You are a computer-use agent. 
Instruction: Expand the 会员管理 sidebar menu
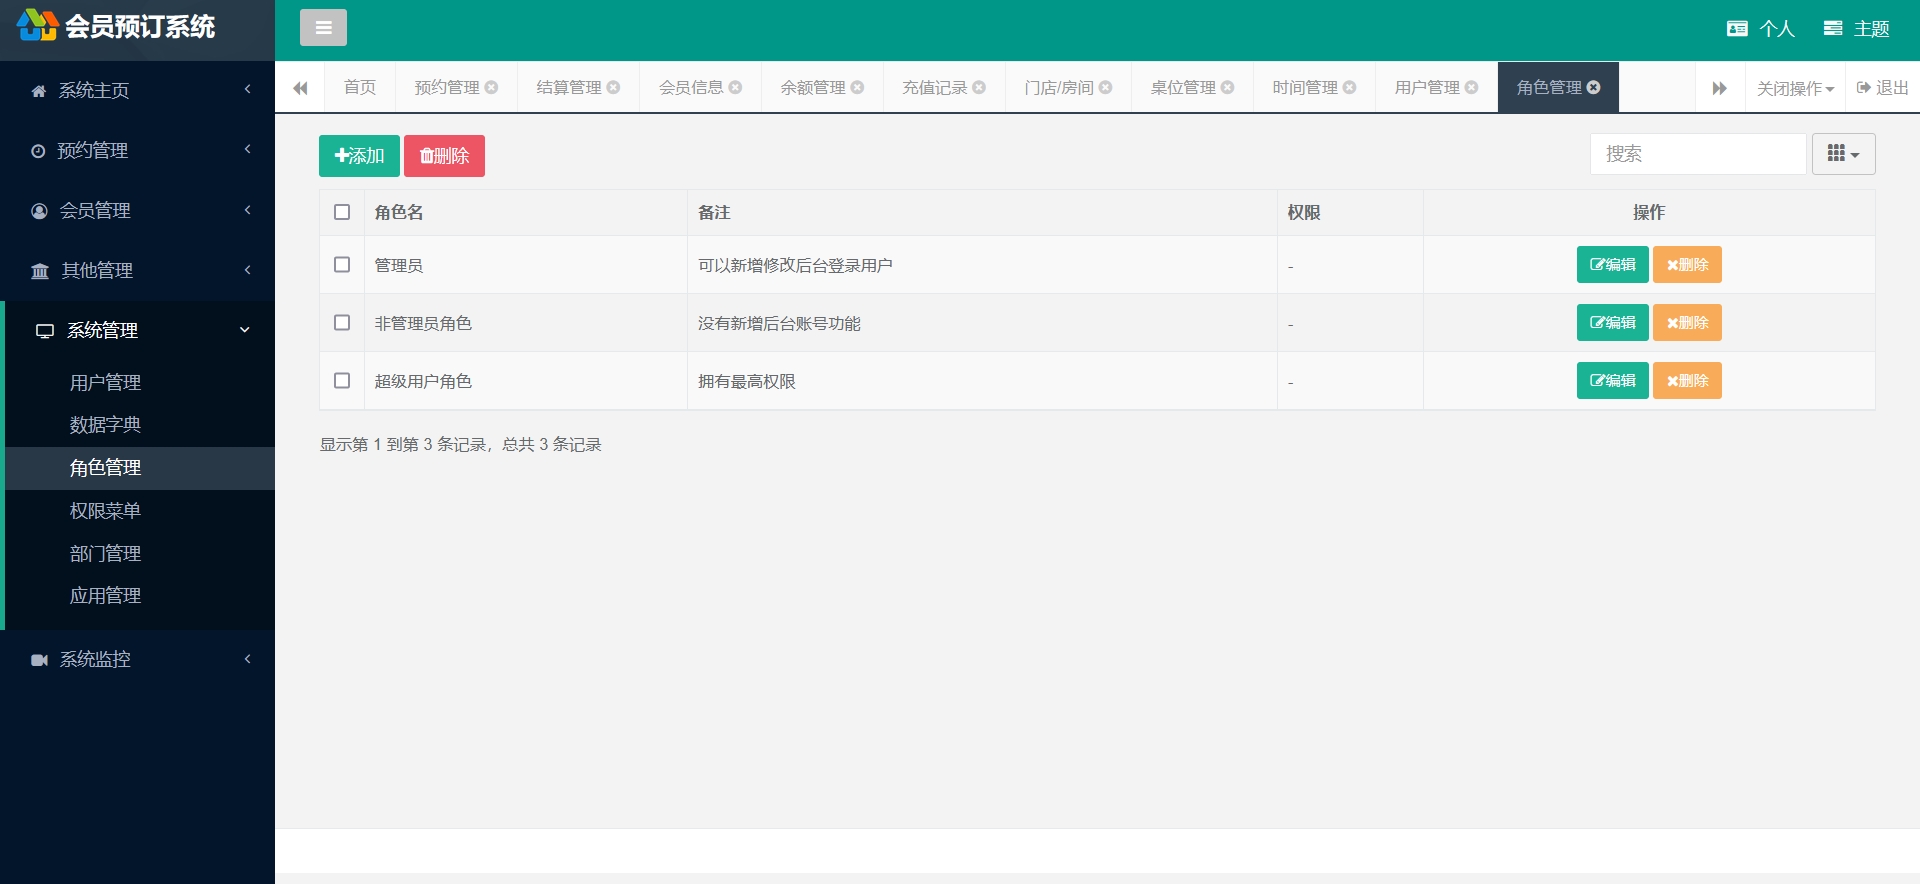pos(137,211)
